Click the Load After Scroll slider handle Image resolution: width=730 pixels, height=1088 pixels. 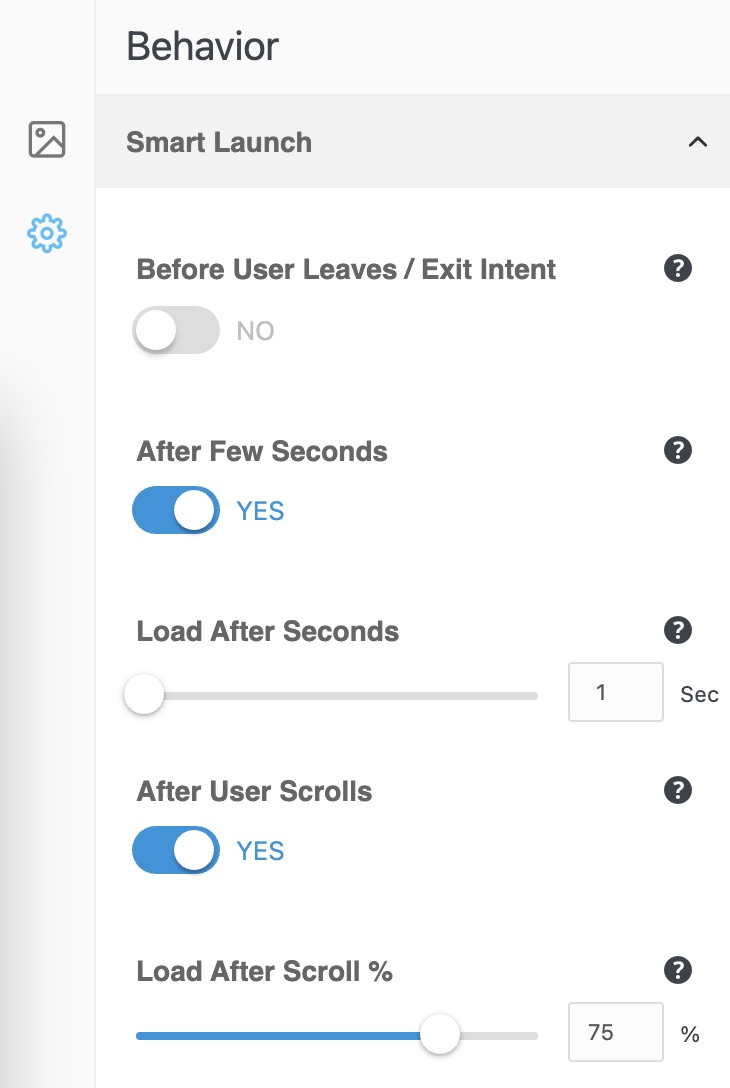[439, 1034]
